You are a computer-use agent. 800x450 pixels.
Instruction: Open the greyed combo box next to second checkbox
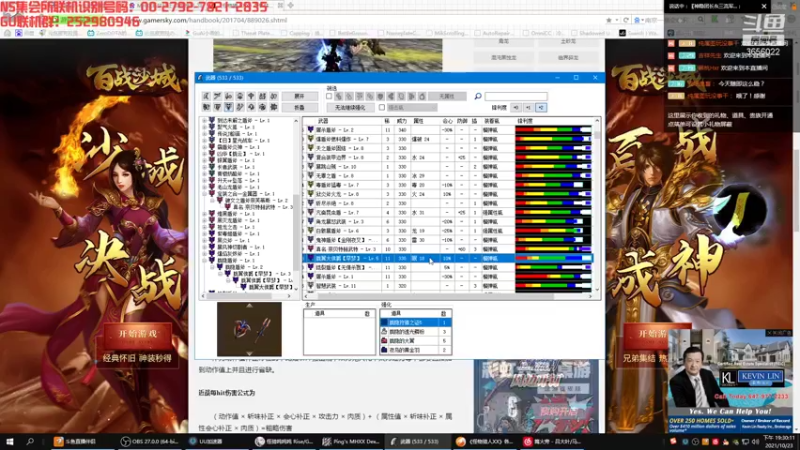click(412, 108)
